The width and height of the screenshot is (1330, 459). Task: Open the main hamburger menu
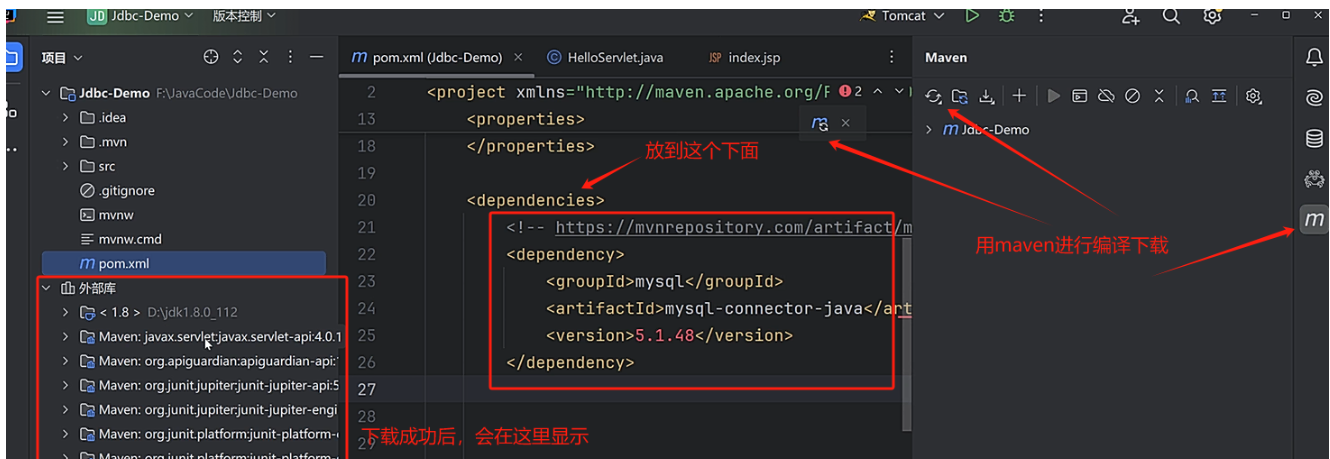point(55,17)
